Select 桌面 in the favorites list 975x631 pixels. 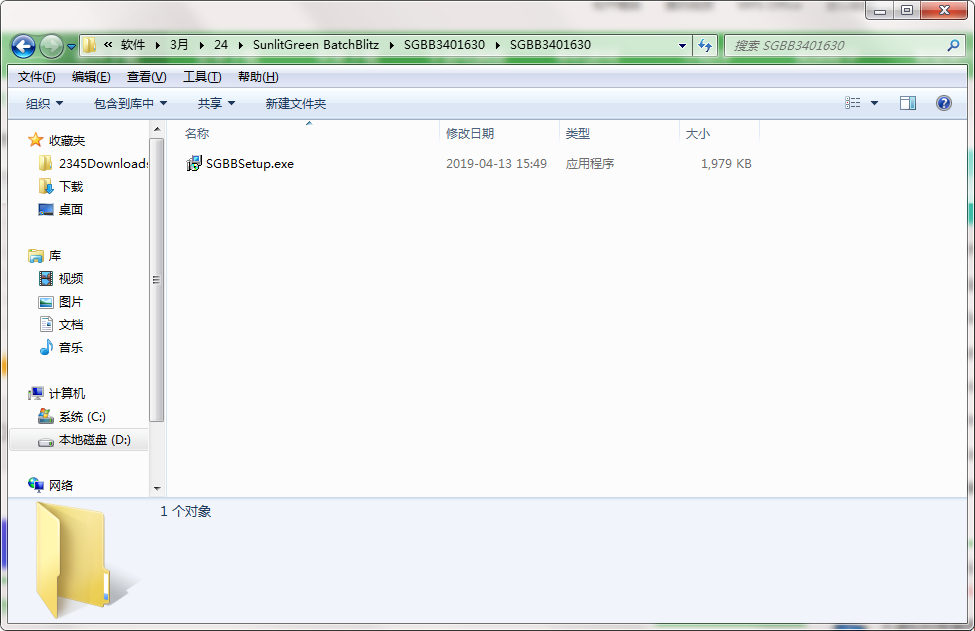[71, 210]
